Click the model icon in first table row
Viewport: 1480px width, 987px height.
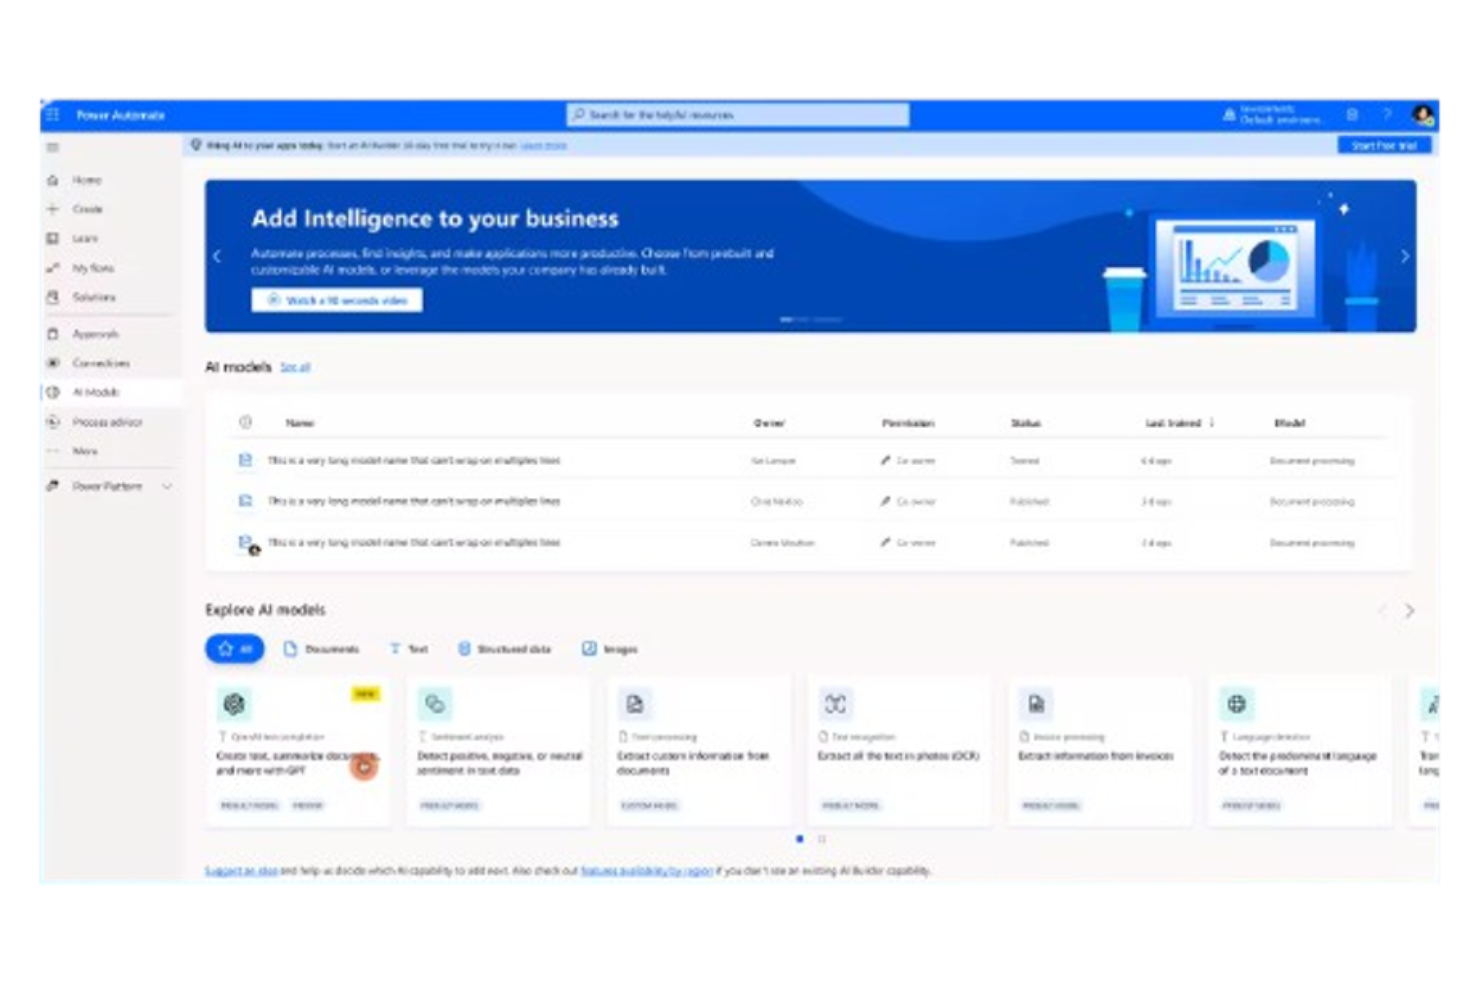tap(246, 460)
